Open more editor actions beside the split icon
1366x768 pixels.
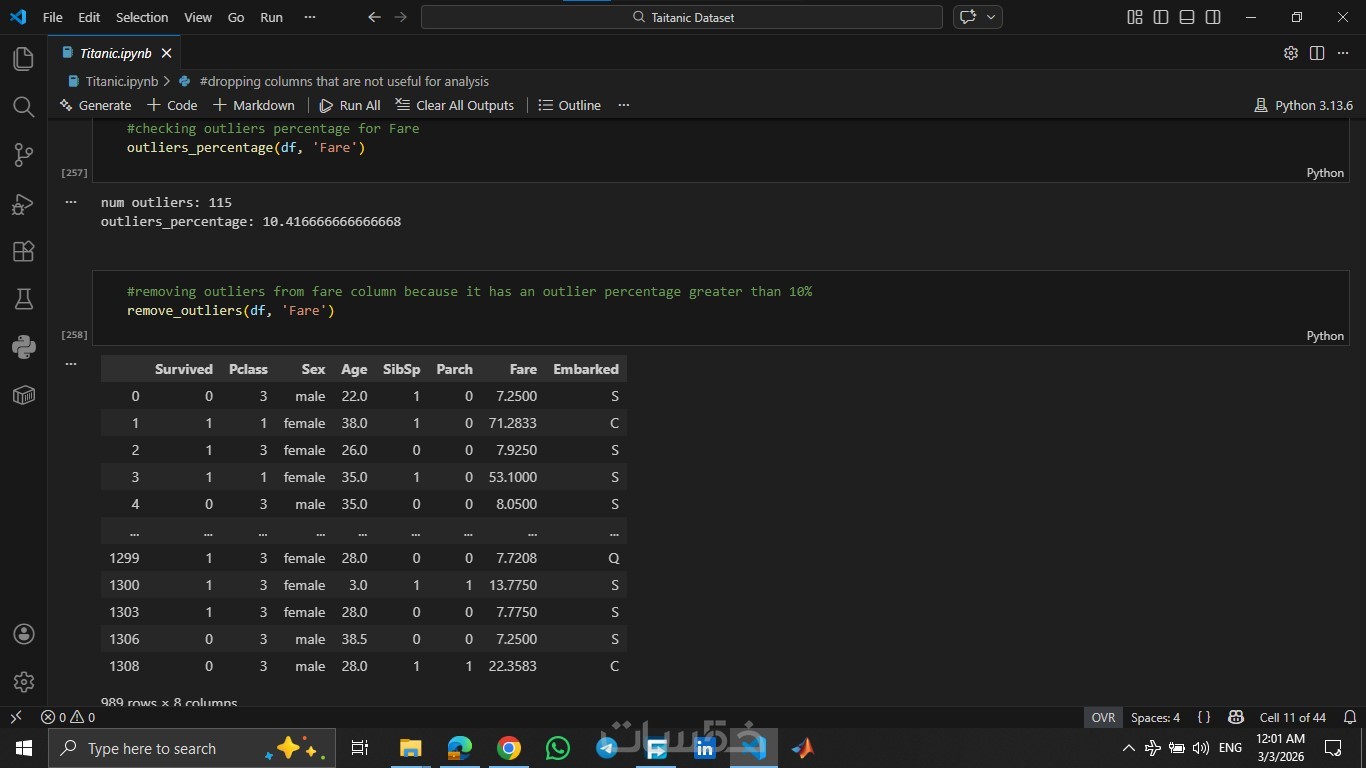pyautogui.click(x=1343, y=53)
